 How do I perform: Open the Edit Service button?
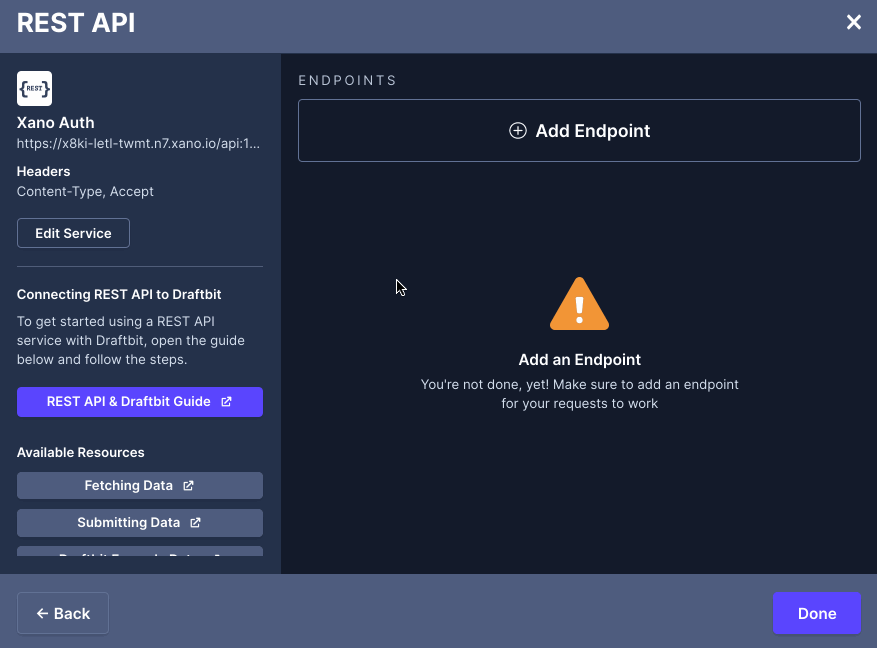coord(73,233)
